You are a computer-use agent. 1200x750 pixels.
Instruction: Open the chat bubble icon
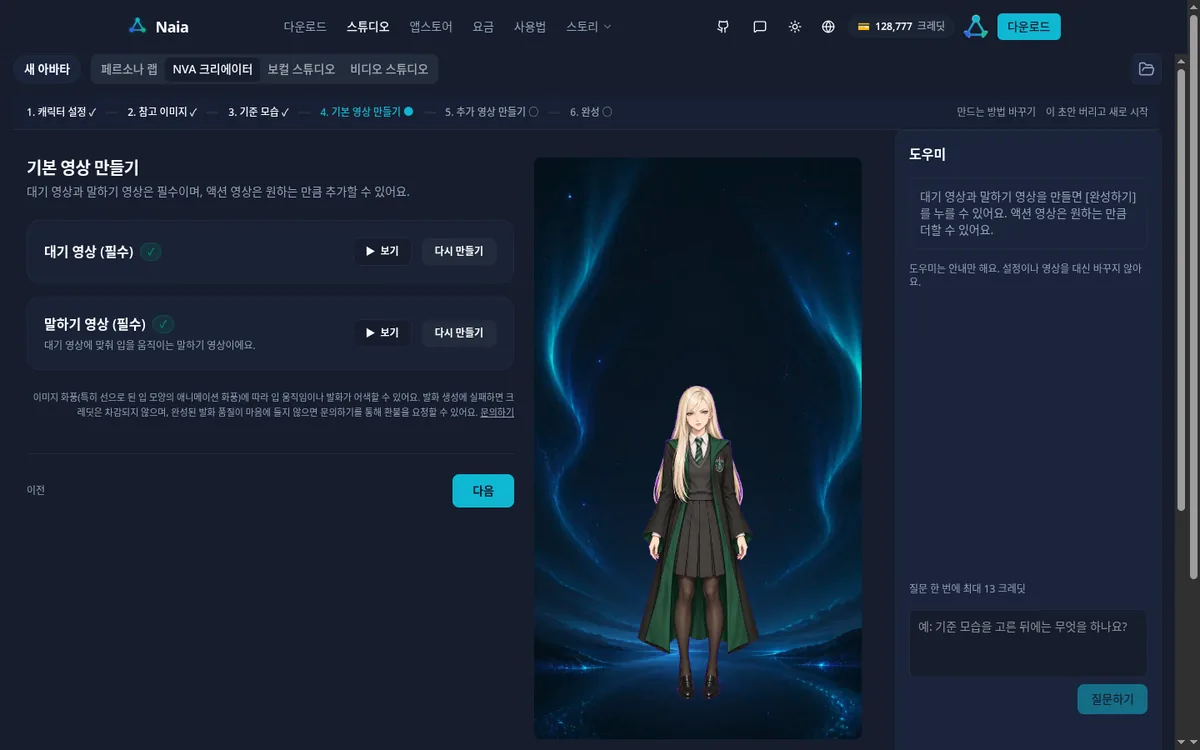tap(760, 27)
